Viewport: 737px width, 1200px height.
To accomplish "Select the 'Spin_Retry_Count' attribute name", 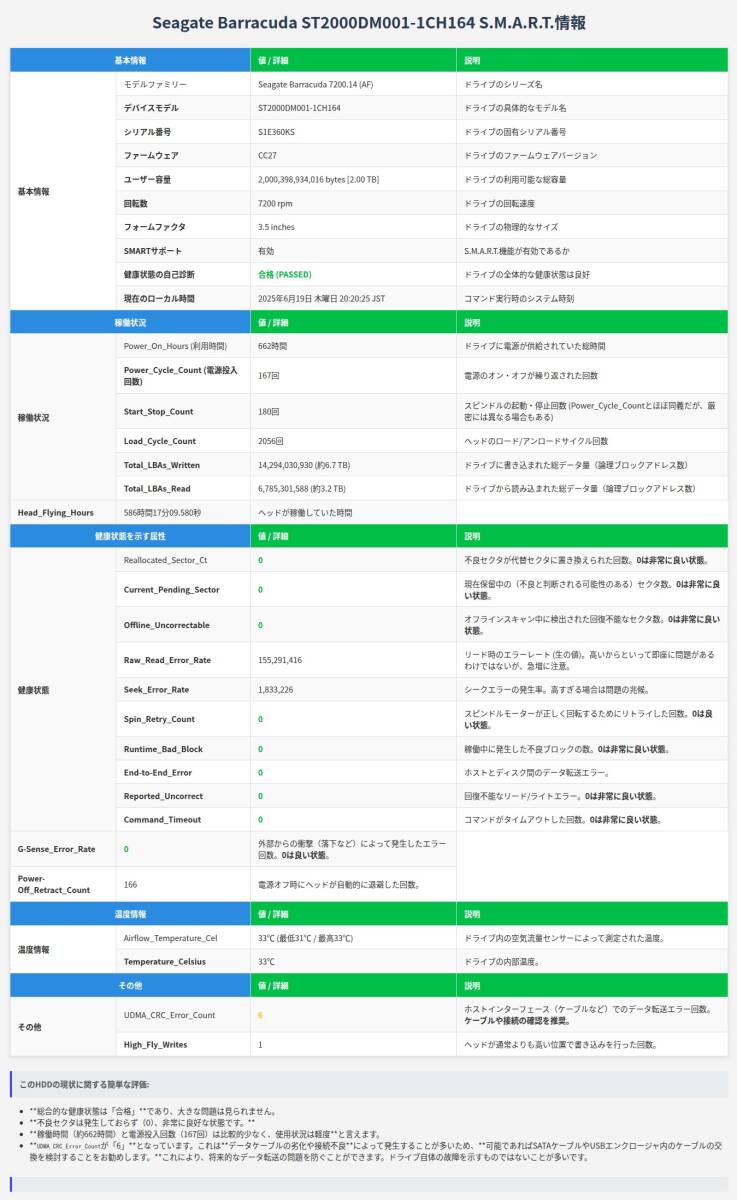I will [x=160, y=719].
